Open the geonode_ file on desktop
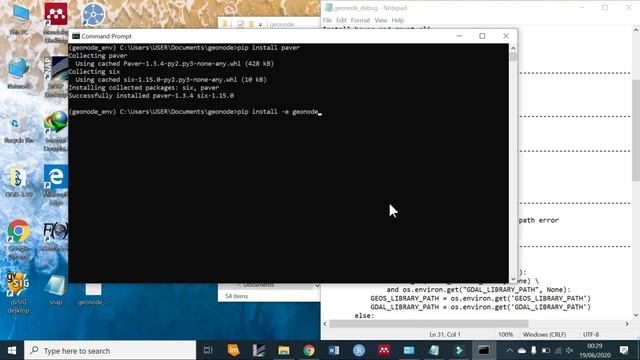The width and height of the screenshot is (640, 360). click(x=92, y=294)
